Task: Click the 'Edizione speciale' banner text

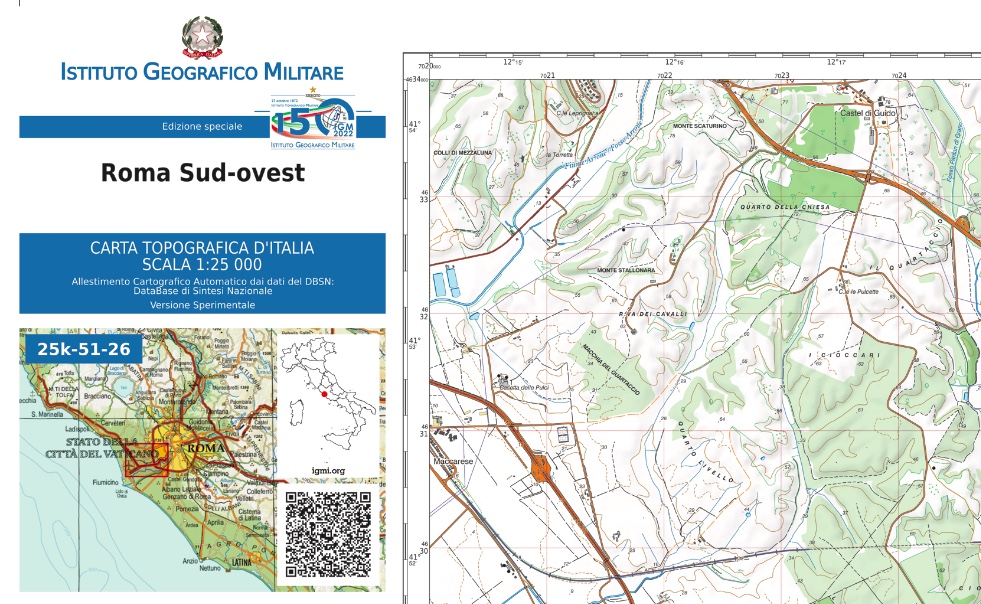Action: click(202, 126)
